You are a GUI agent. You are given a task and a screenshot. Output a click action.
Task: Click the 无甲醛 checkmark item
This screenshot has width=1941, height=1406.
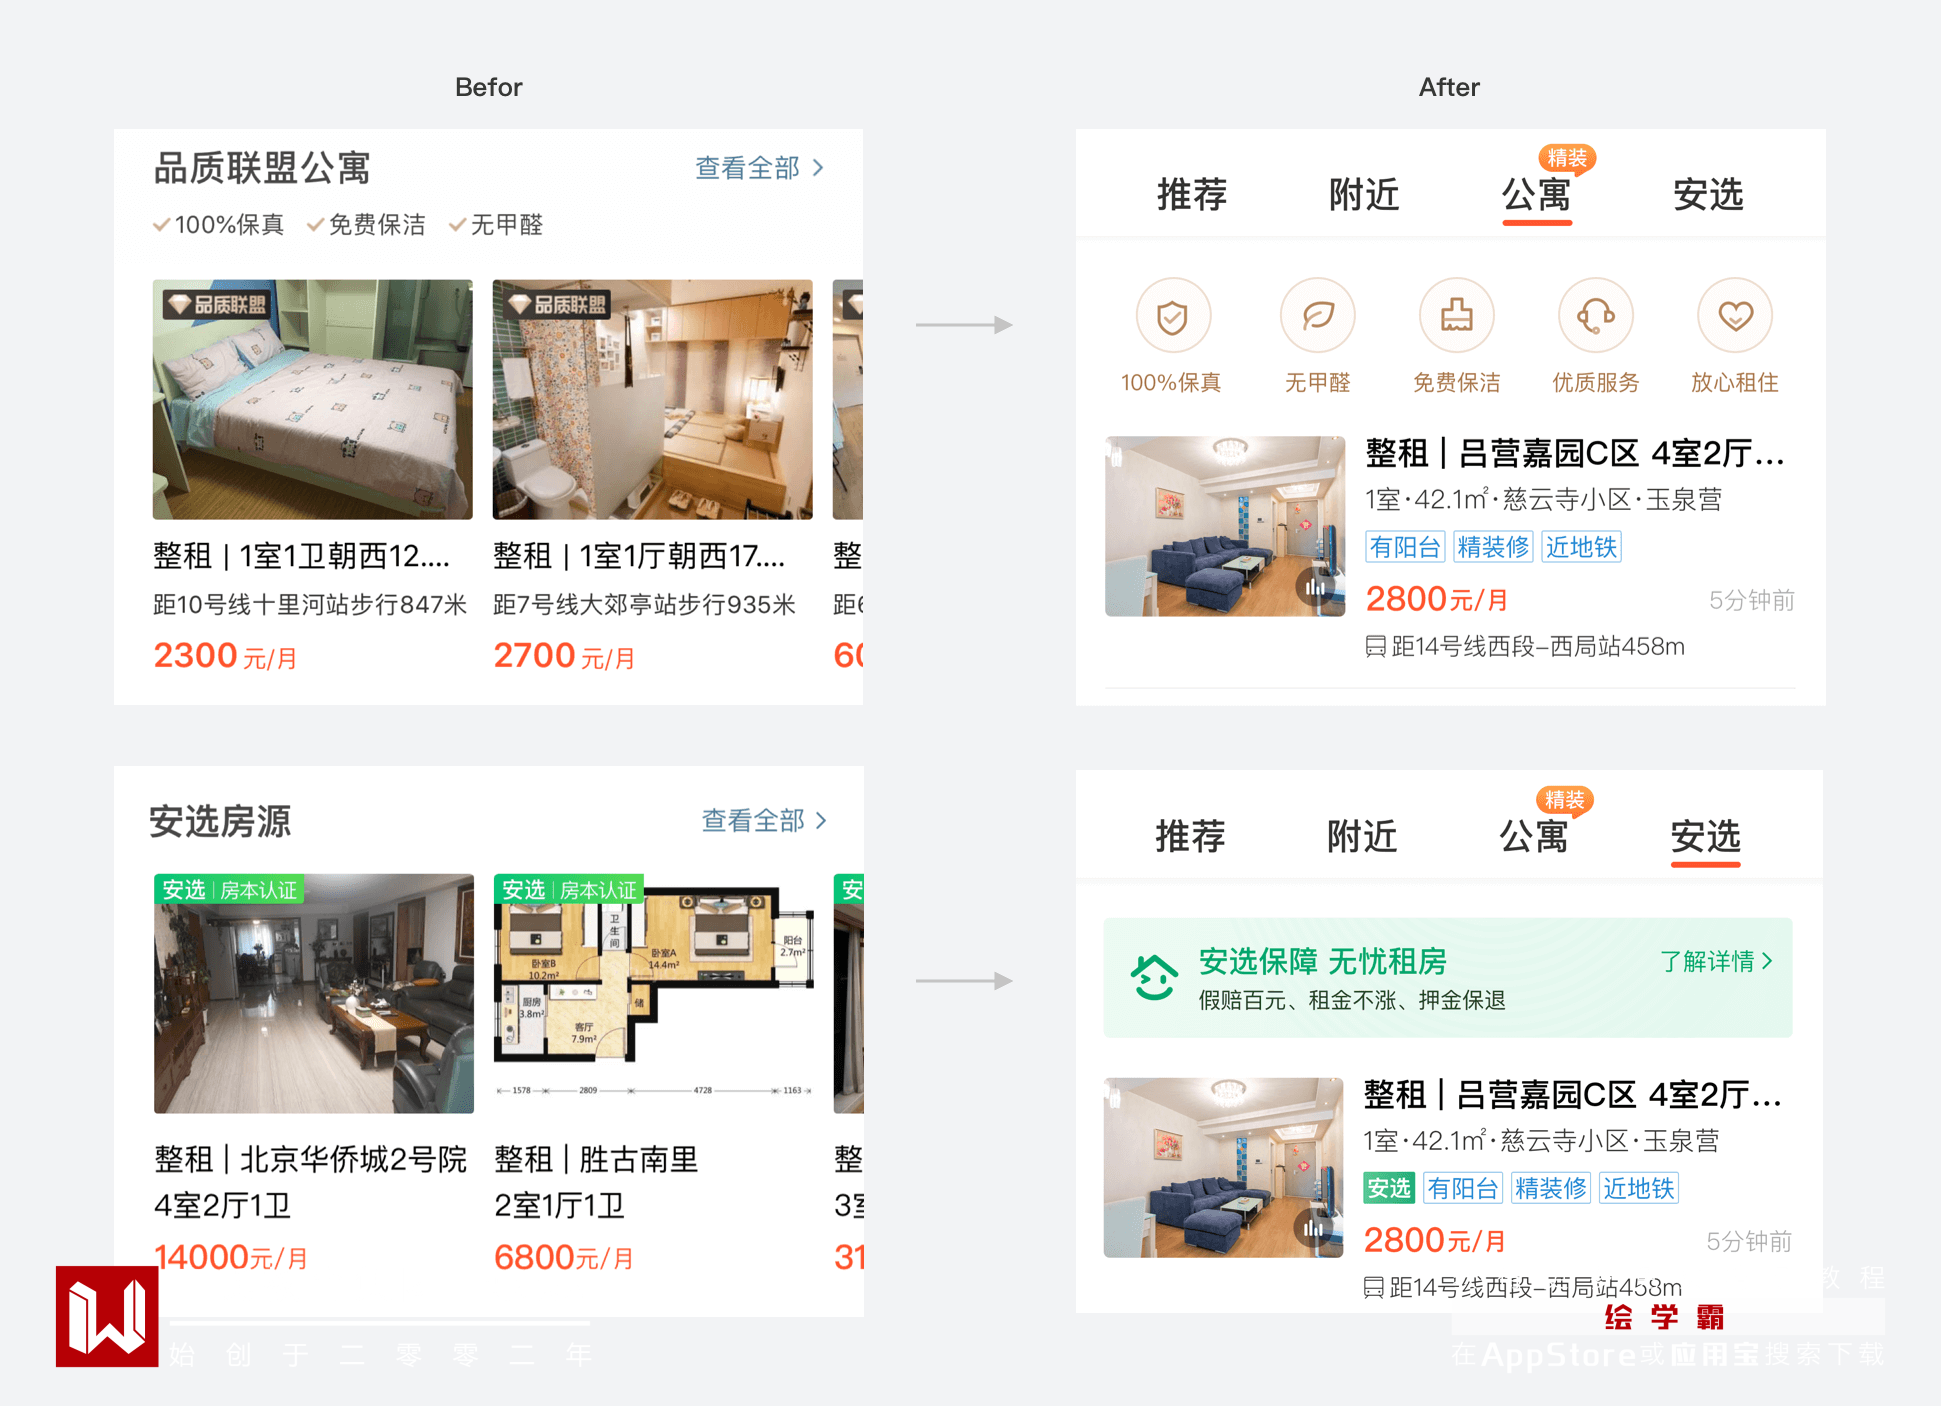(x=496, y=225)
